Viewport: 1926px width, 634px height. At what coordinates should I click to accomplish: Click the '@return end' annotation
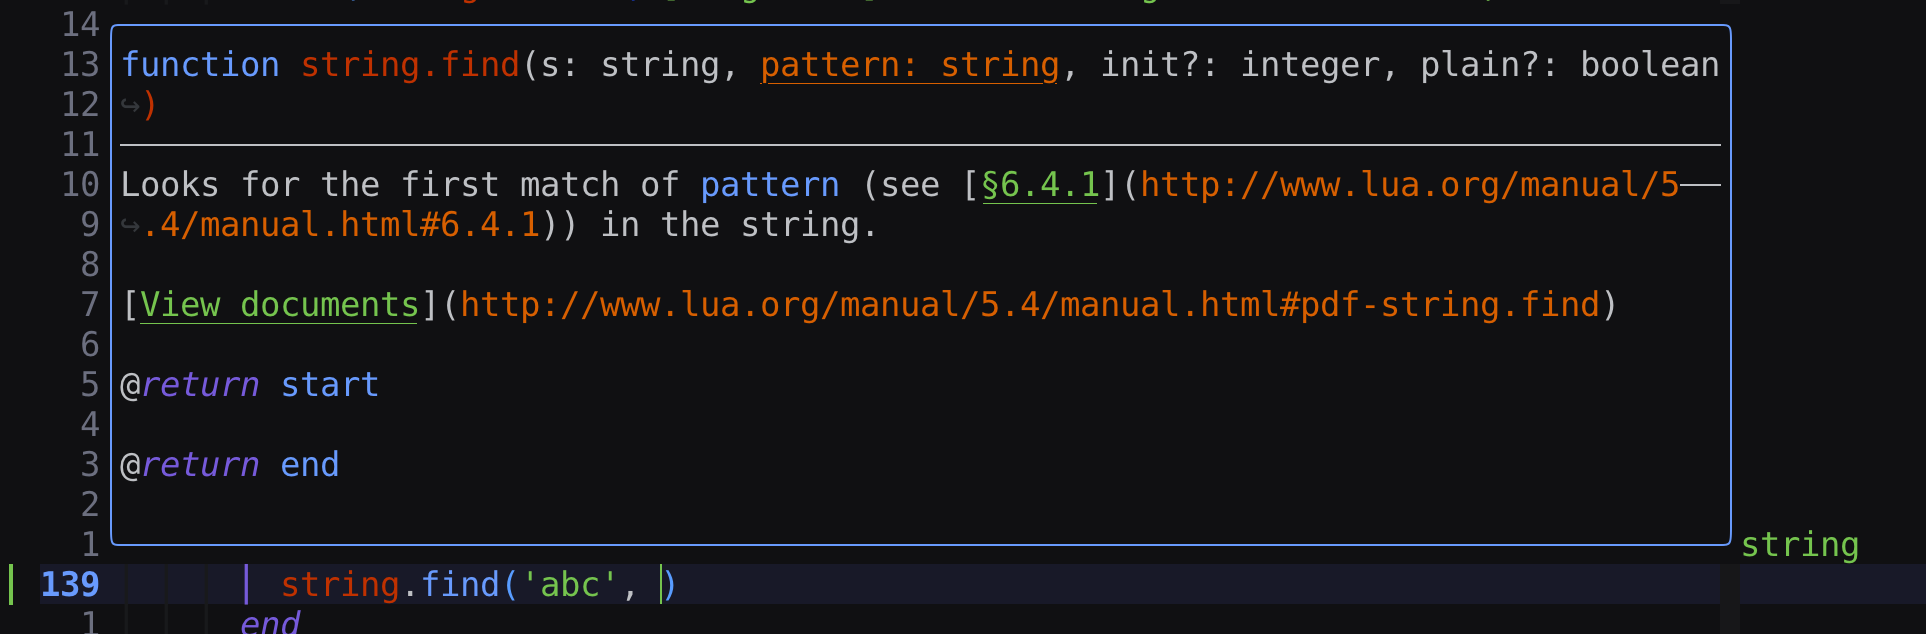(x=229, y=465)
